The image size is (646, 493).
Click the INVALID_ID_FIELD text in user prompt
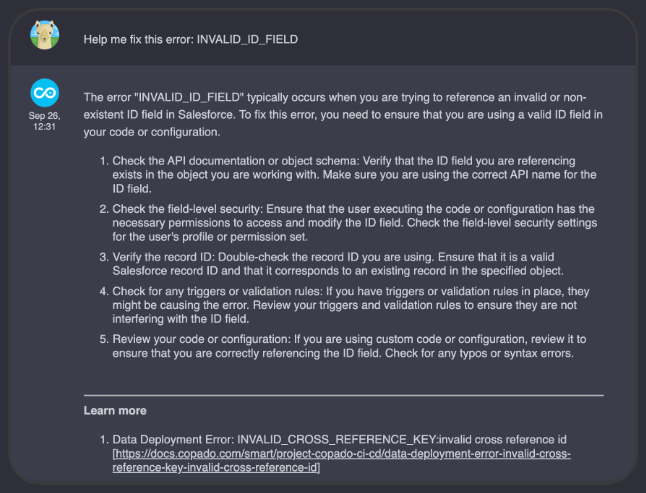pos(247,39)
